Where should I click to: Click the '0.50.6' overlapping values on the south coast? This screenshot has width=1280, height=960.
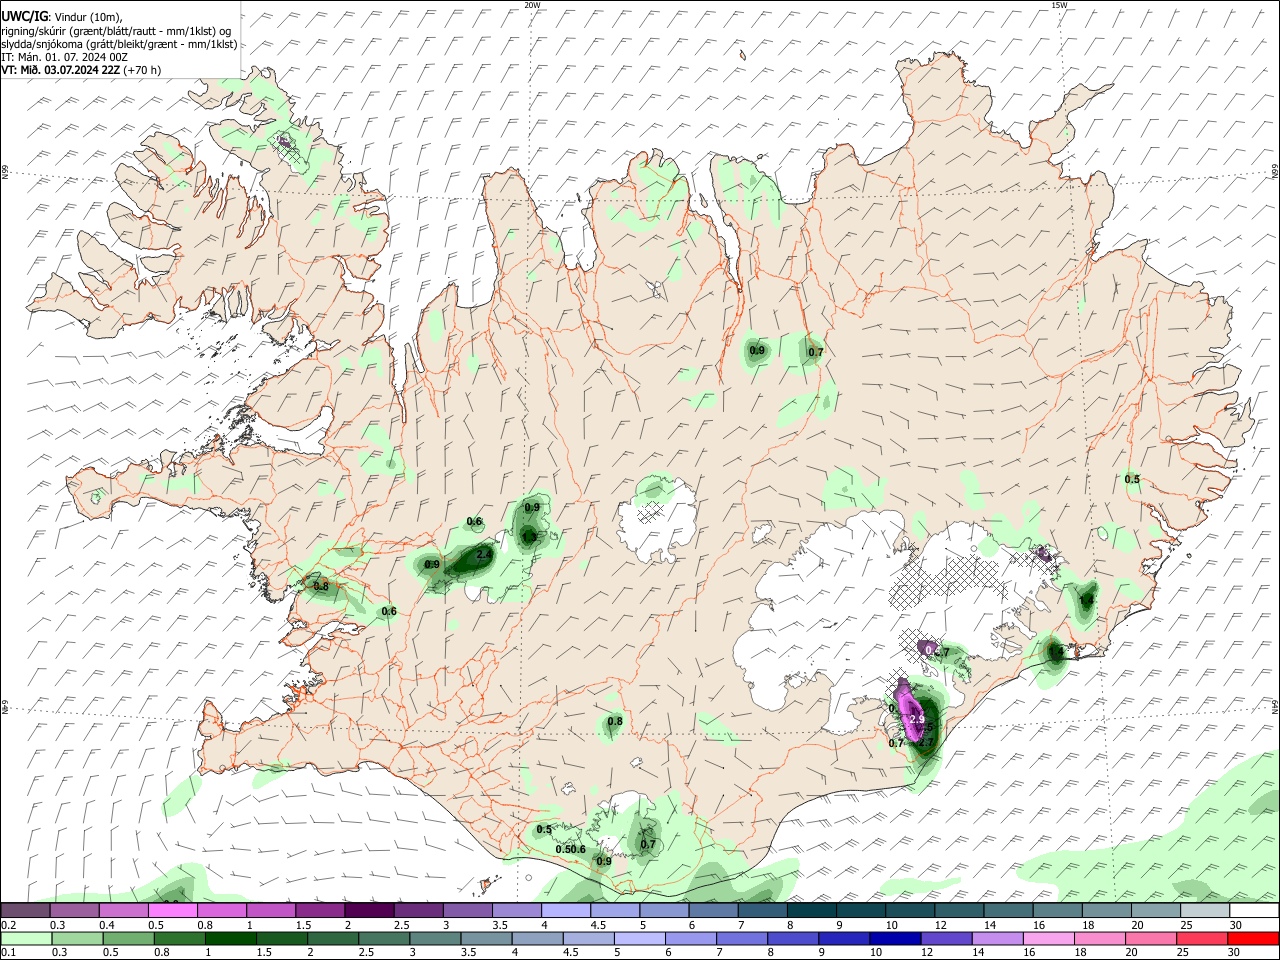[571, 850]
